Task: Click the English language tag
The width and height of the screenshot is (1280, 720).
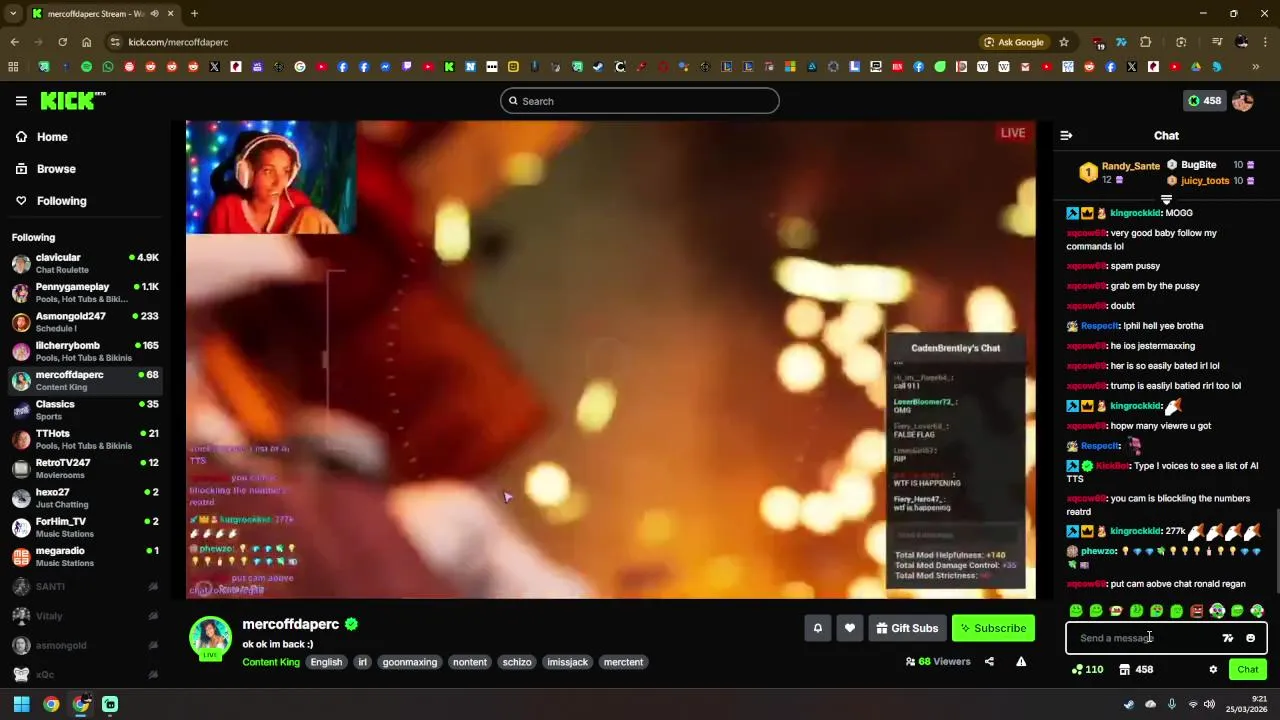Action: point(326,662)
